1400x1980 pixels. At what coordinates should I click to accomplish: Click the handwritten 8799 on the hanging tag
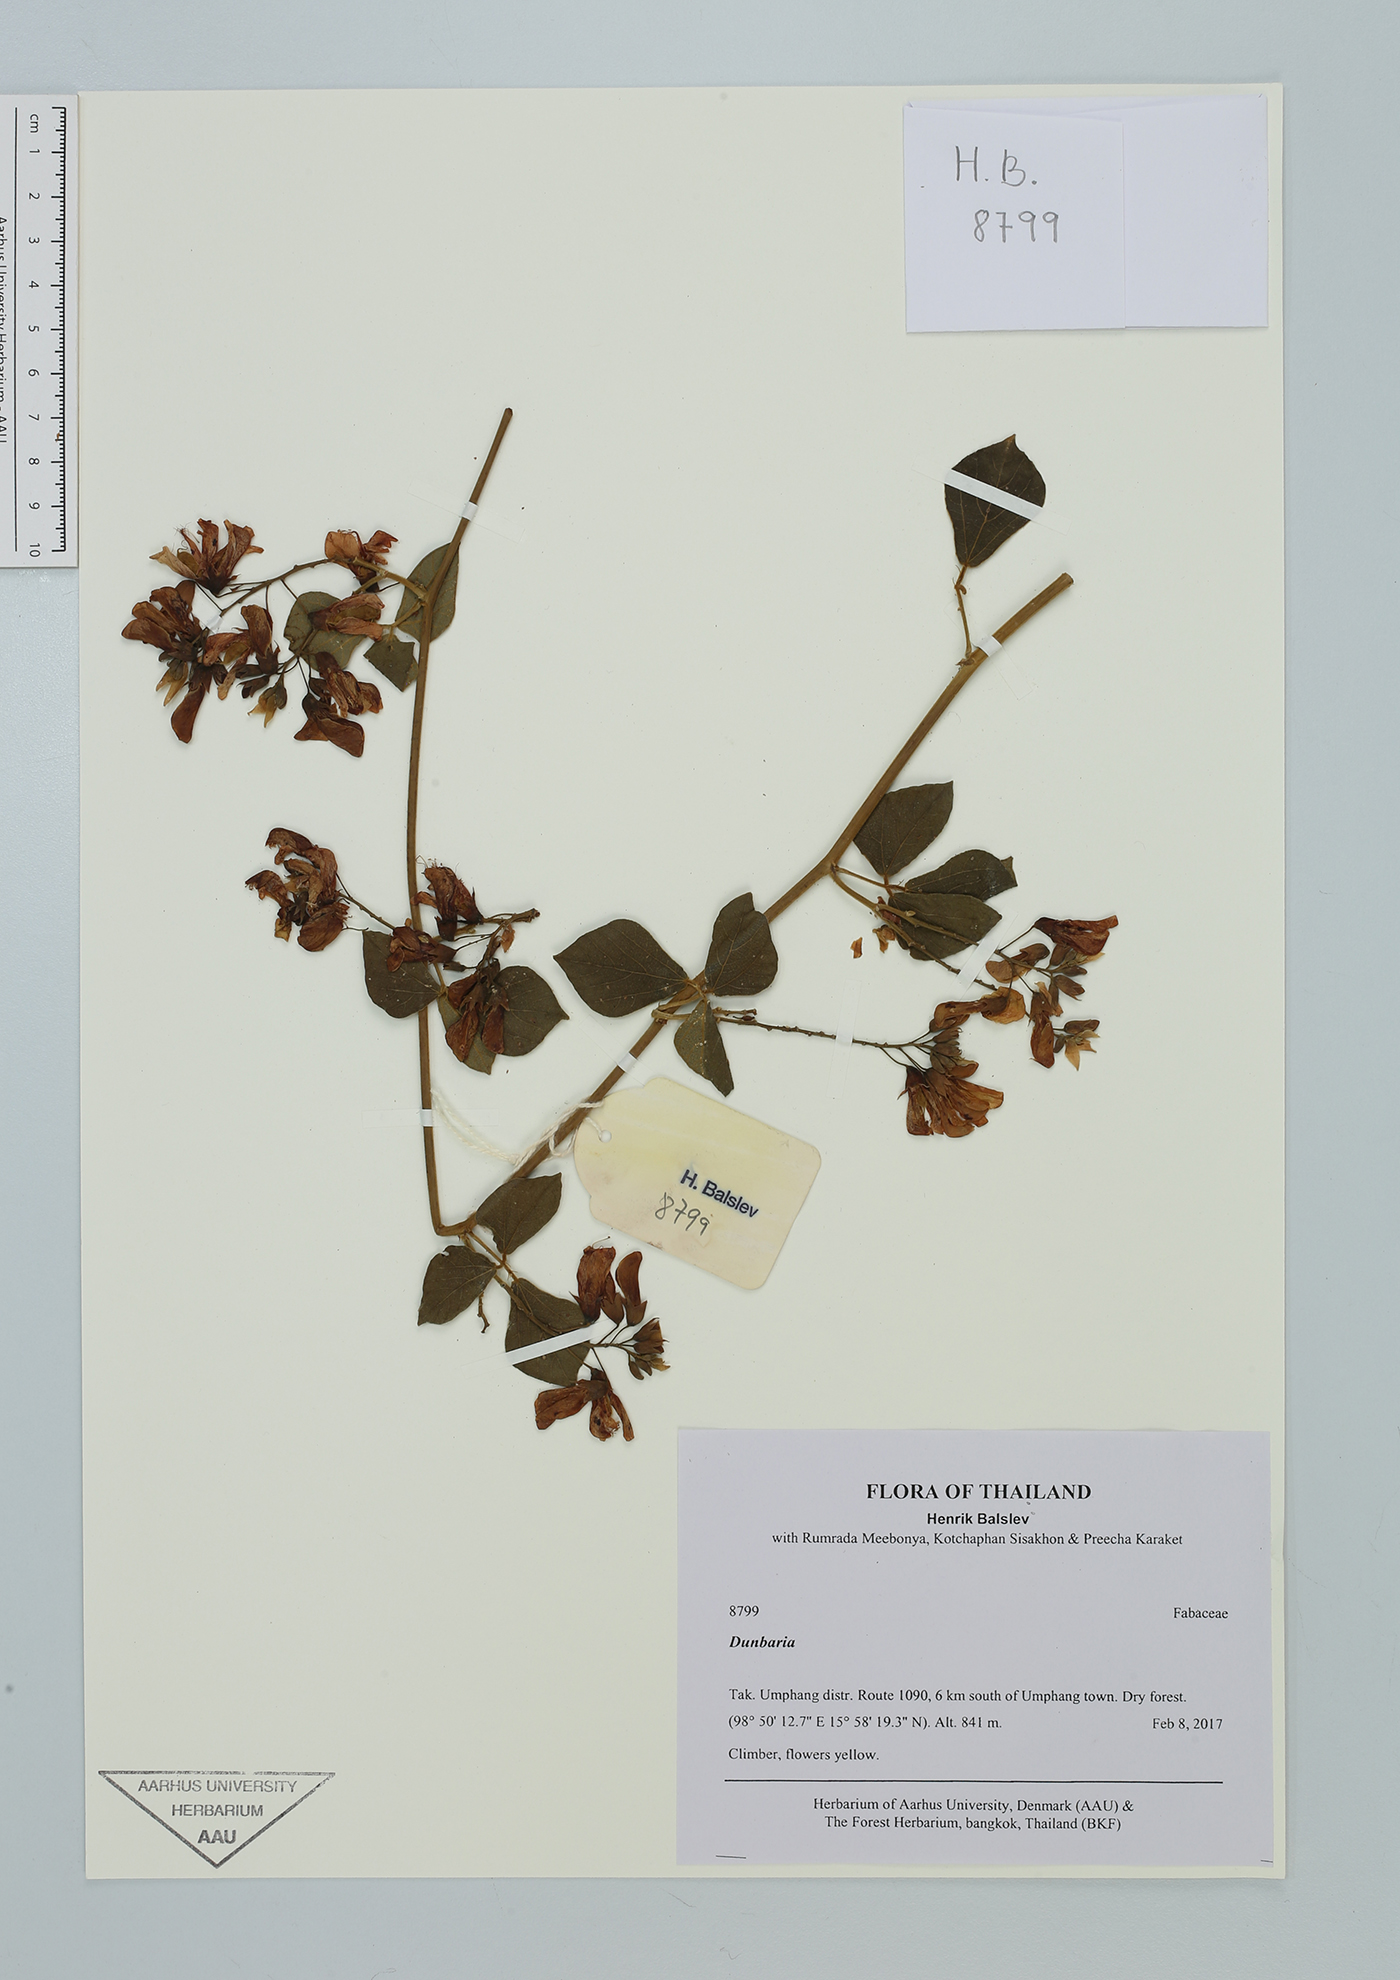683,1214
